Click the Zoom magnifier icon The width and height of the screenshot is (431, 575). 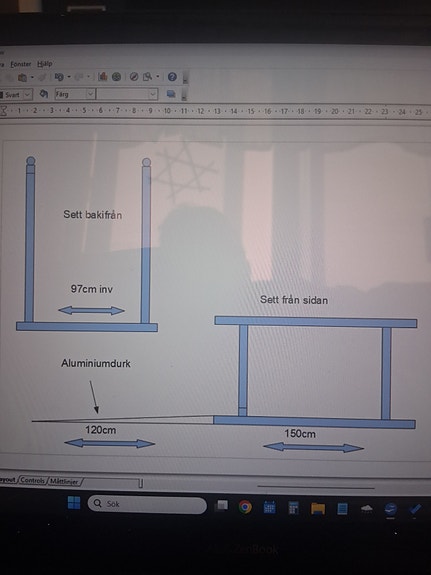pos(147,77)
